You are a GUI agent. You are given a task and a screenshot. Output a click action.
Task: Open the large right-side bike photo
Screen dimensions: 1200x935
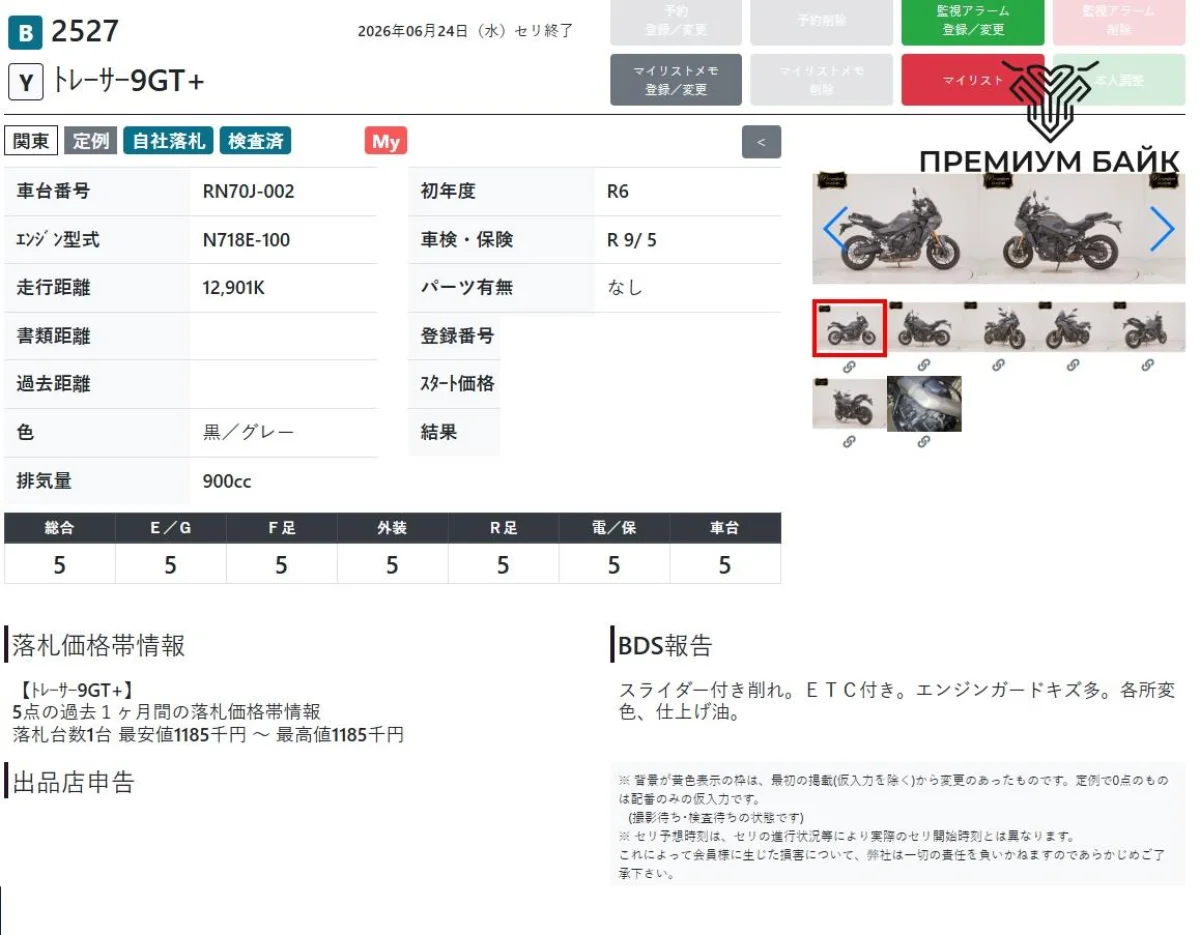click(x=1064, y=229)
